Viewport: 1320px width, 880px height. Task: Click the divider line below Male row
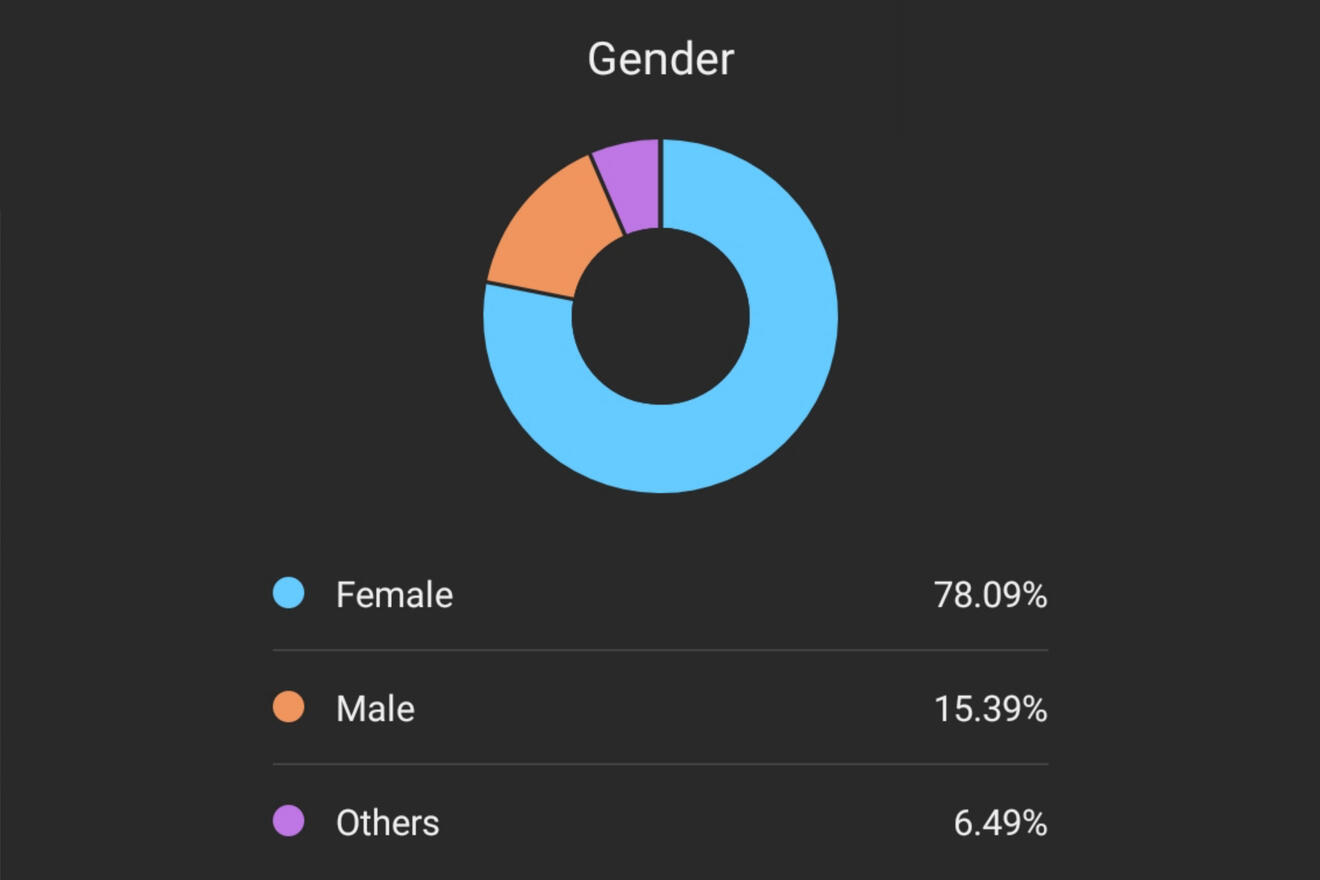tap(660, 764)
